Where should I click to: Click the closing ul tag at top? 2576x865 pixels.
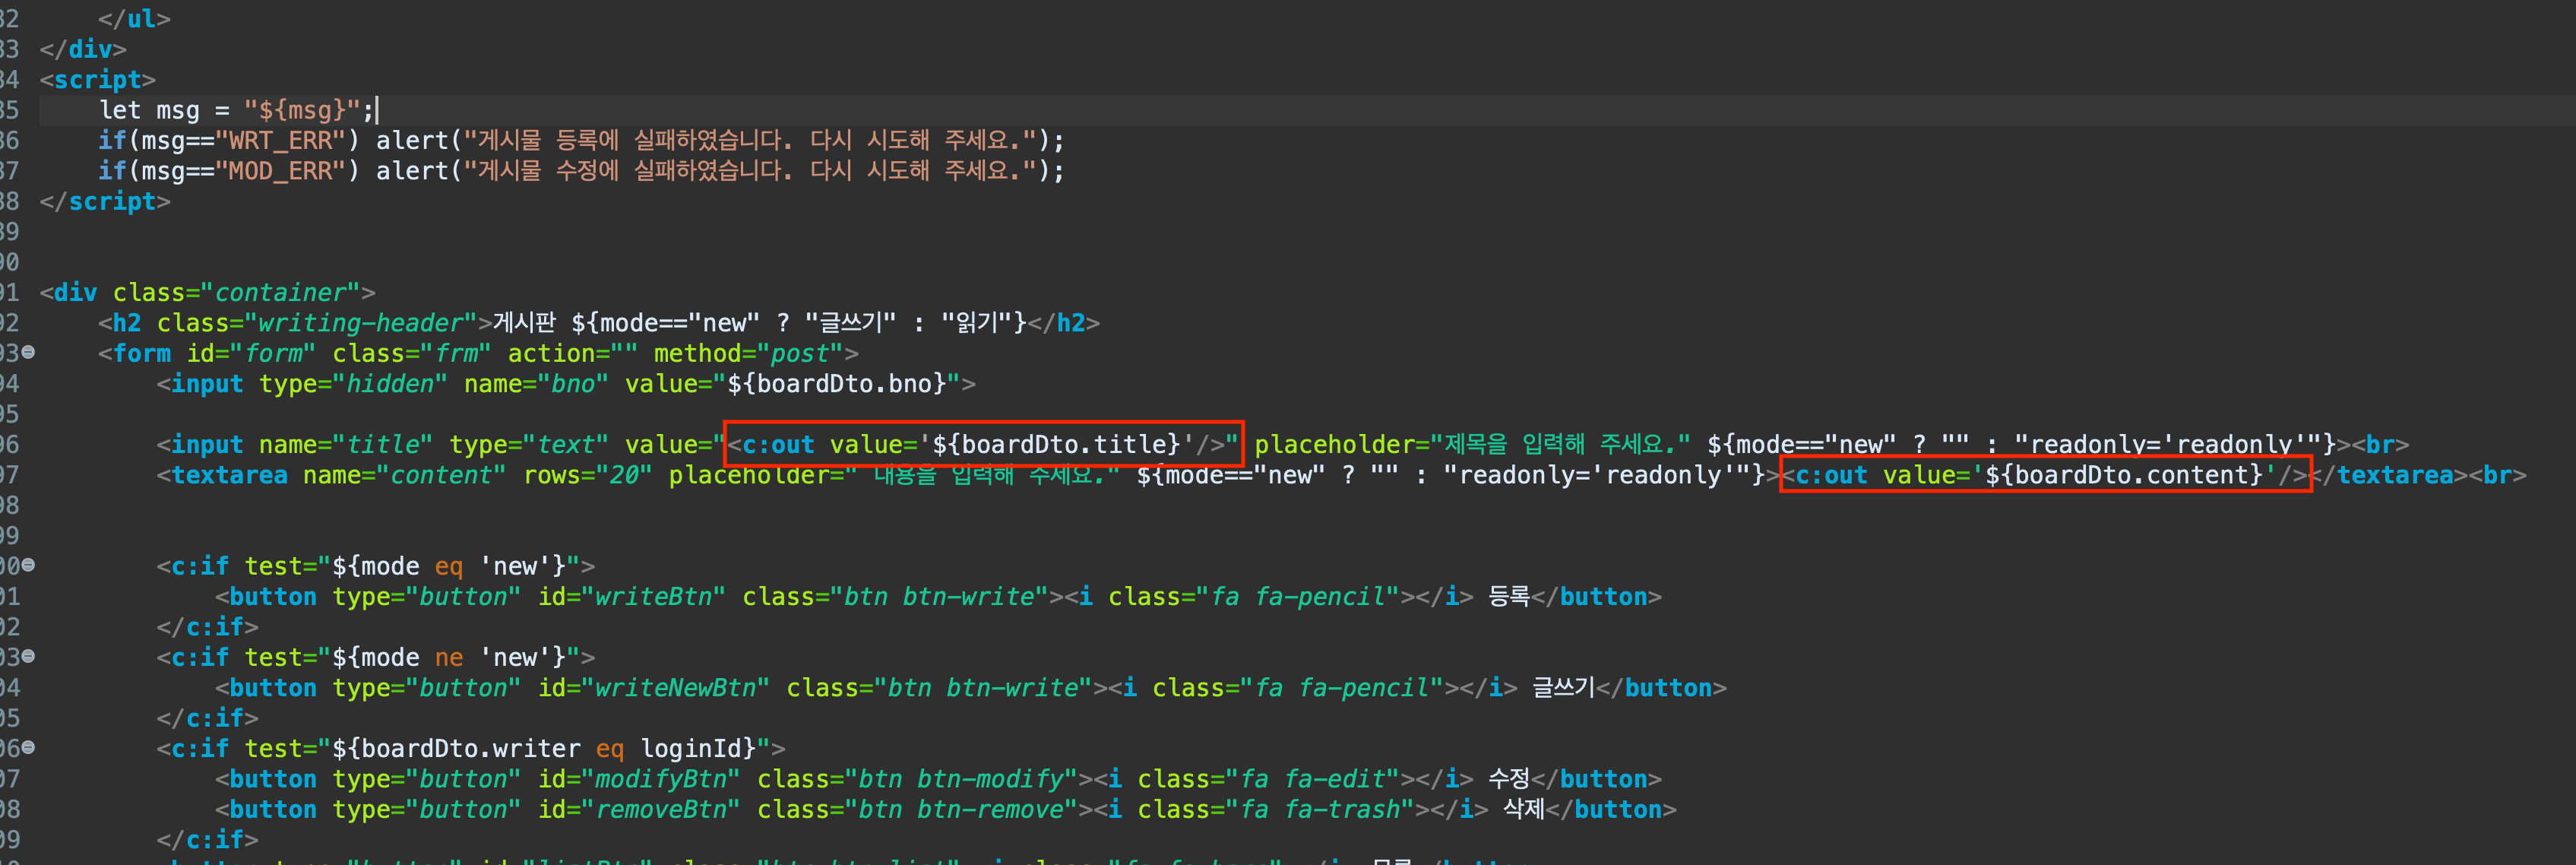point(134,19)
